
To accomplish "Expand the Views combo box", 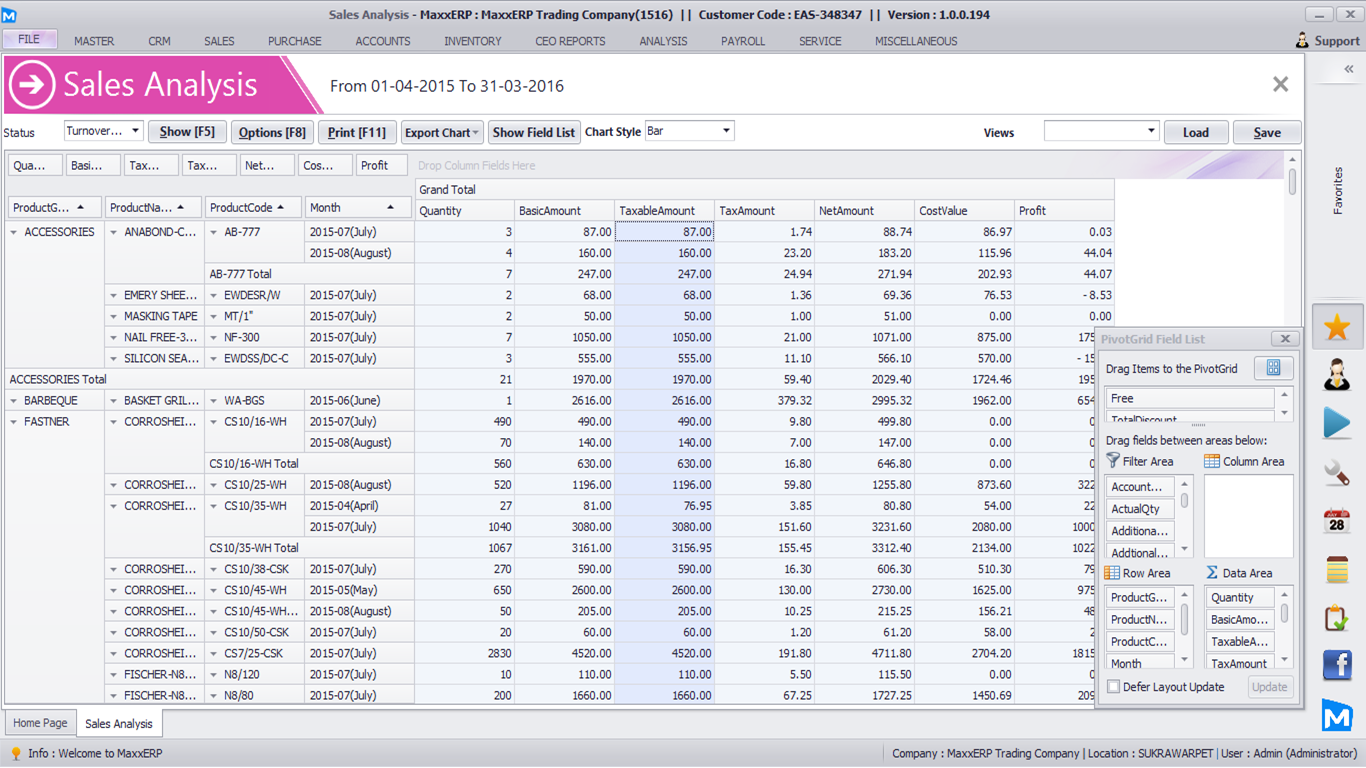I will point(1151,131).
